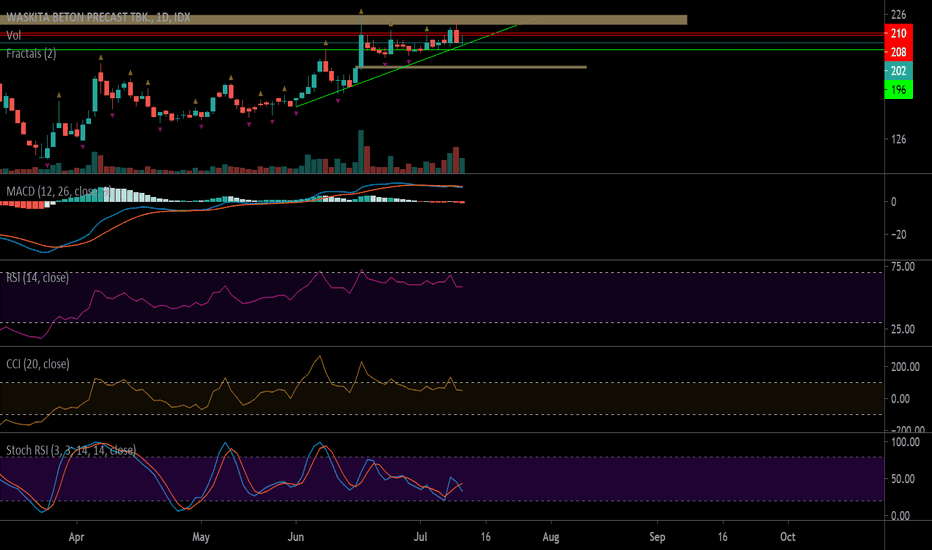Click the red 208 price label
Viewport: 932px width, 550px height.
898,52
